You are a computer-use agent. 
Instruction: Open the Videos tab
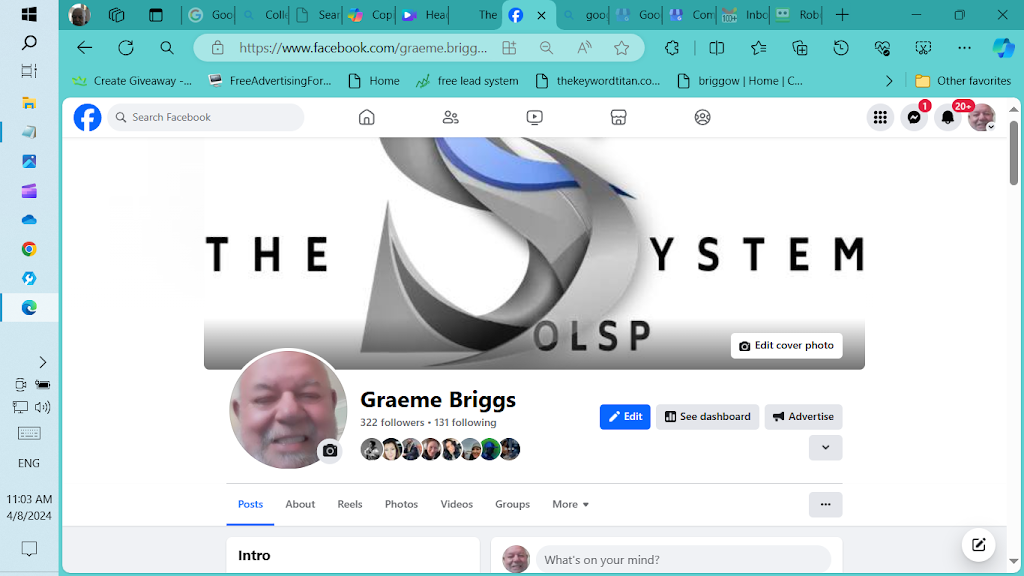[456, 504]
